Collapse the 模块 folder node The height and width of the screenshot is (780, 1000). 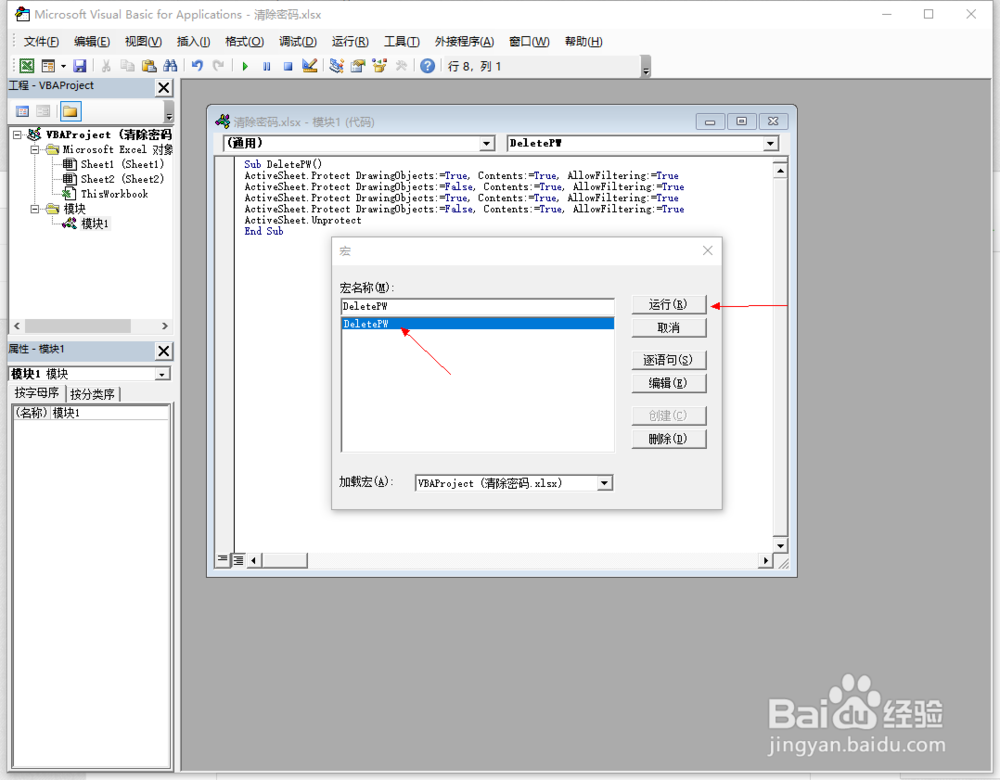point(35,209)
